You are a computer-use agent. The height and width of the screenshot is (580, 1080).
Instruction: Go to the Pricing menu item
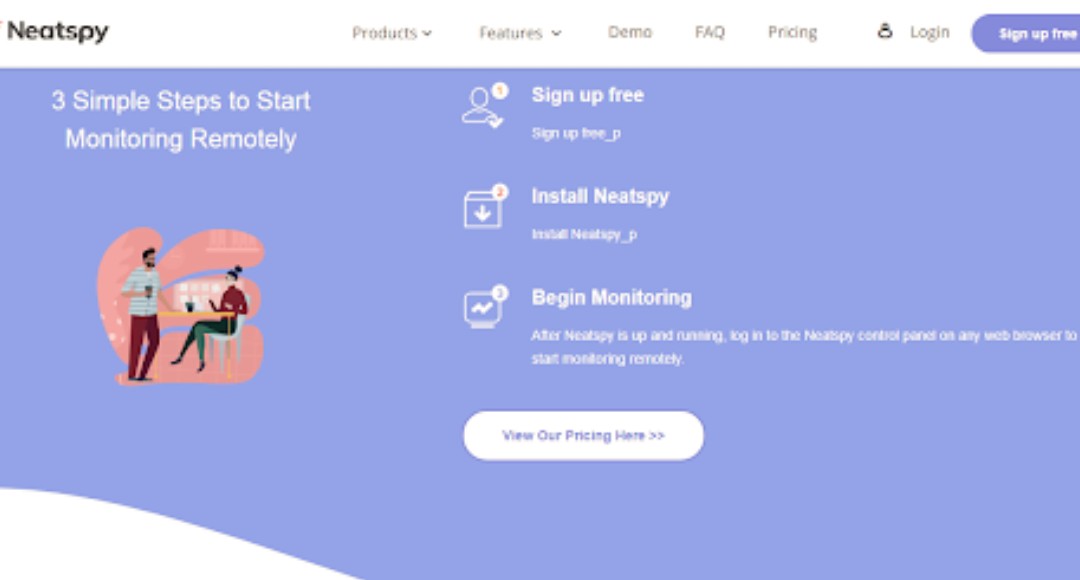point(792,32)
